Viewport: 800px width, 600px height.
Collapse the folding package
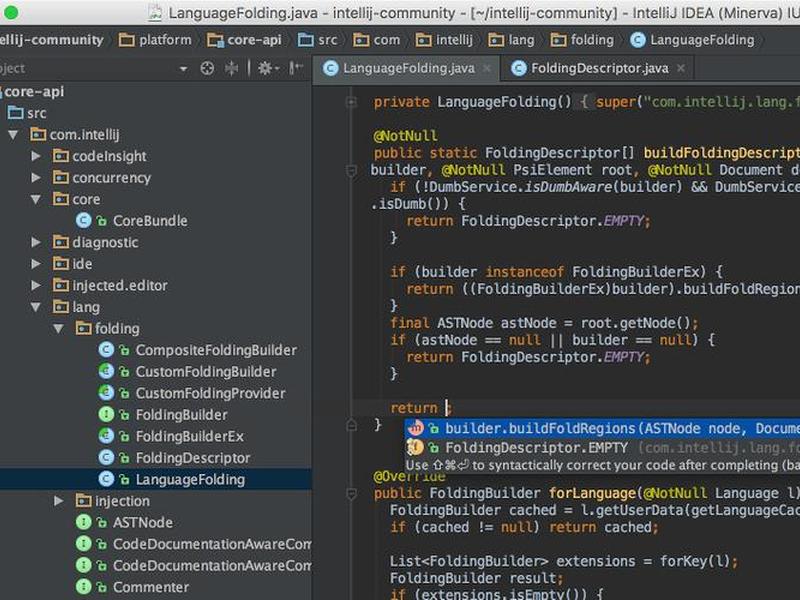tap(59, 329)
